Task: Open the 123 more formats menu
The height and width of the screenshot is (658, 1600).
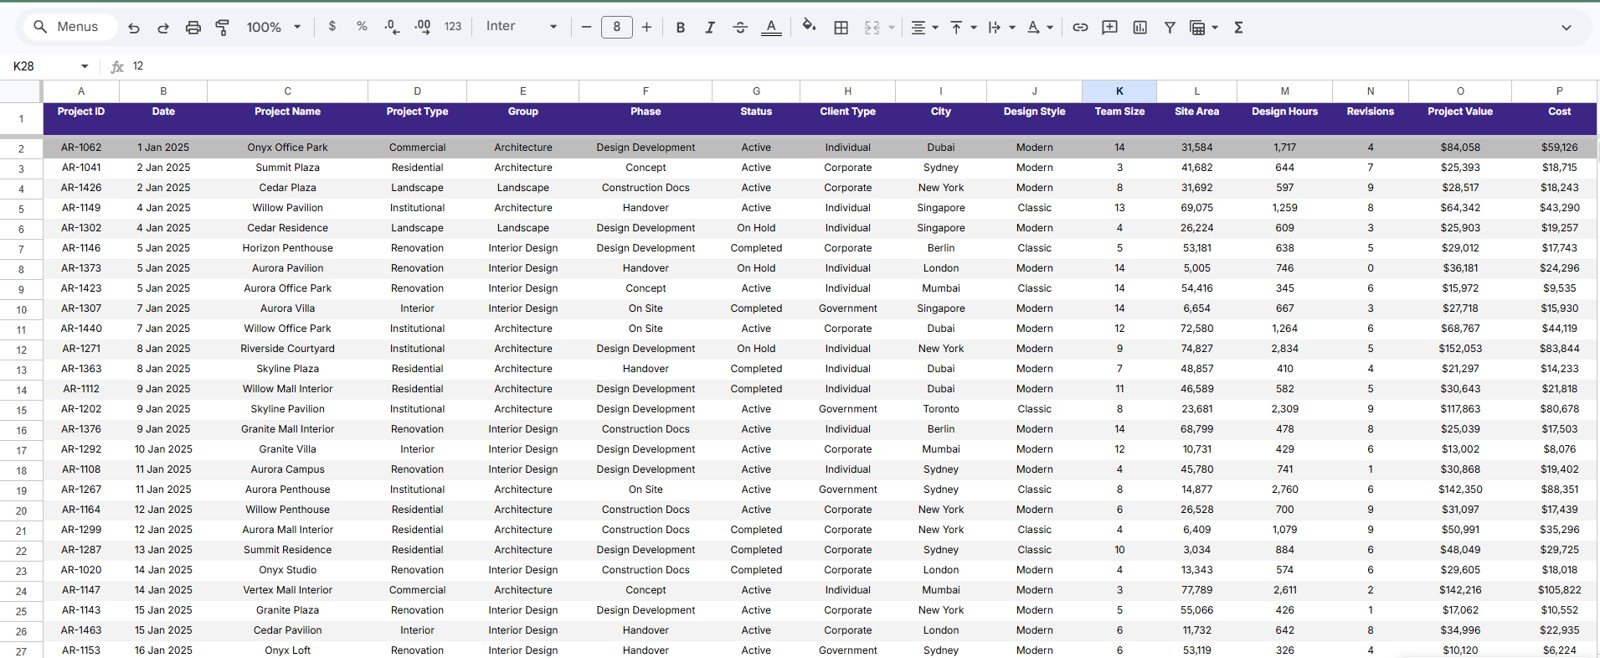Action: pos(453,27)
